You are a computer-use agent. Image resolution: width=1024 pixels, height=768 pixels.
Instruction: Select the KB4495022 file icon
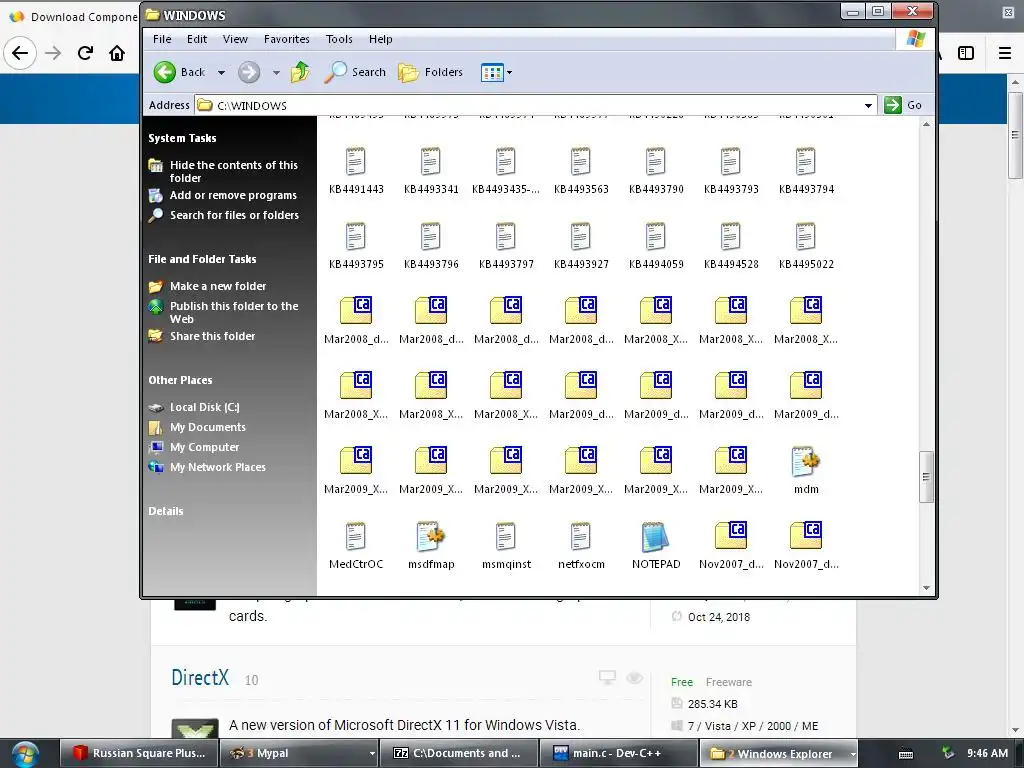807,237
